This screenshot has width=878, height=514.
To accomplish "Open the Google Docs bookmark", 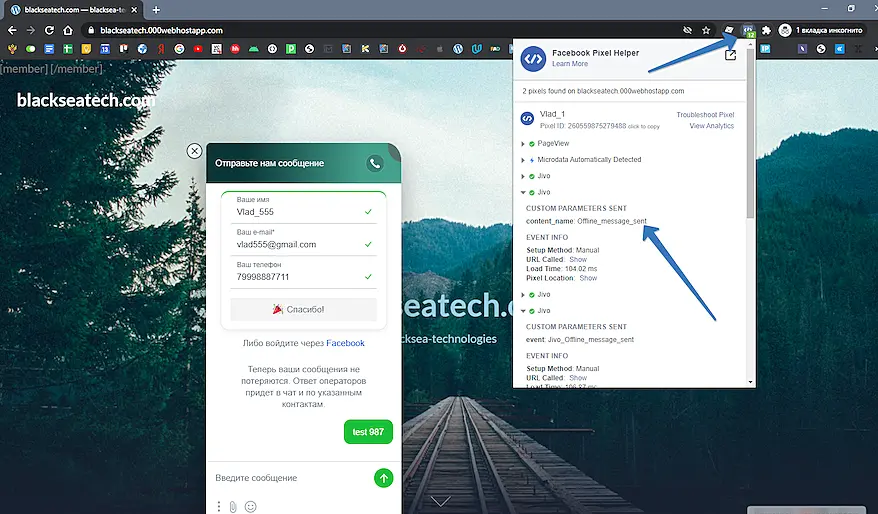I will (x=49, y=49).
